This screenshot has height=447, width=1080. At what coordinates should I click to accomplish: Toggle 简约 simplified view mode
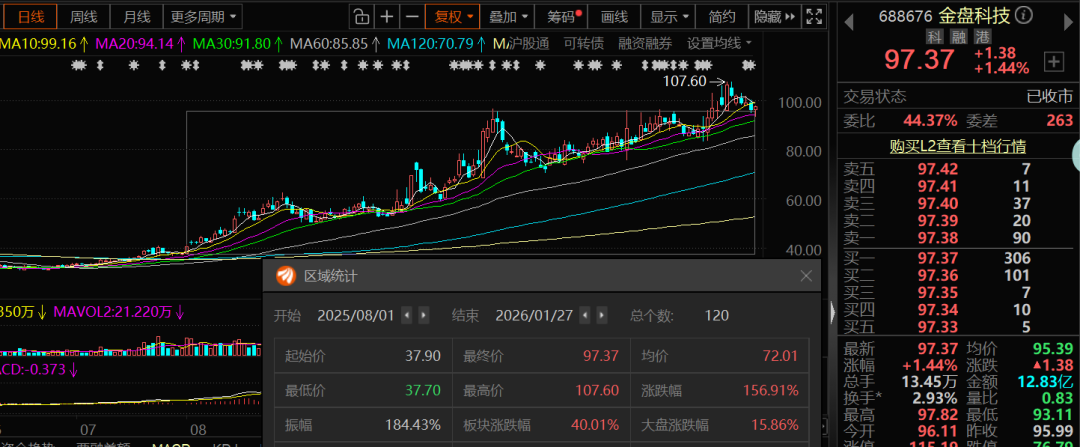pos(722,16)
